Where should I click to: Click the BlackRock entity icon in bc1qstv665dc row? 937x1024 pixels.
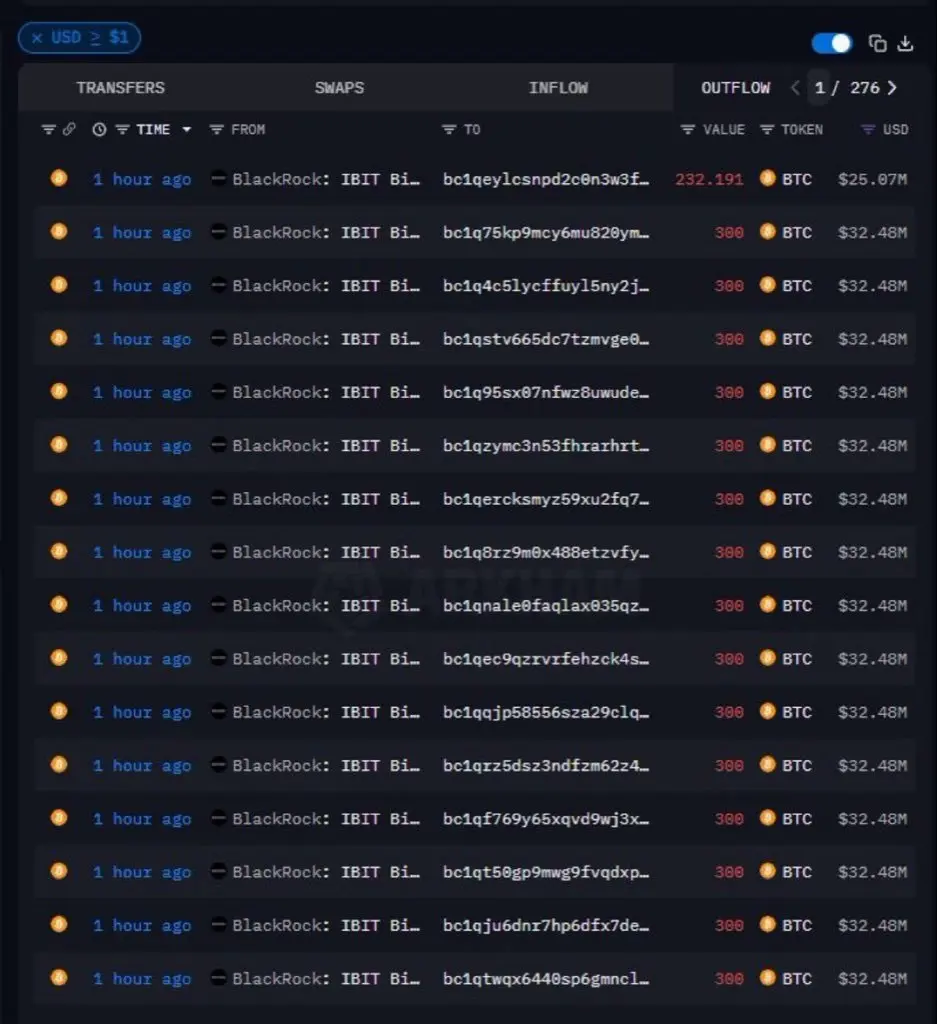pyautogui.click(x=219, y=338)
